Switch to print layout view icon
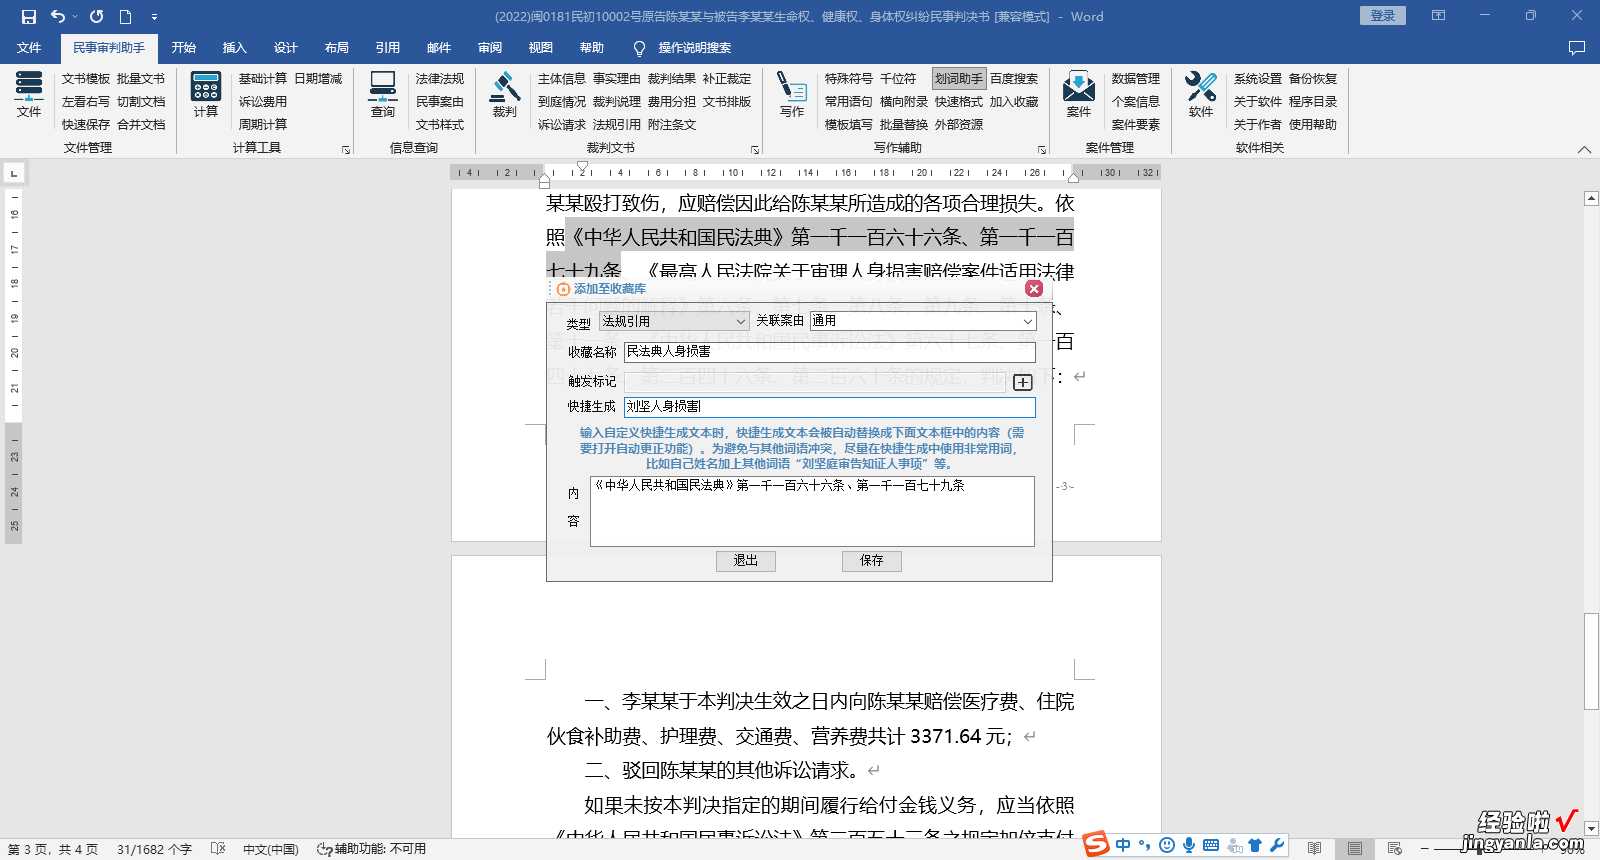Screen dimensions: 1600x860 click(1355, 849)
